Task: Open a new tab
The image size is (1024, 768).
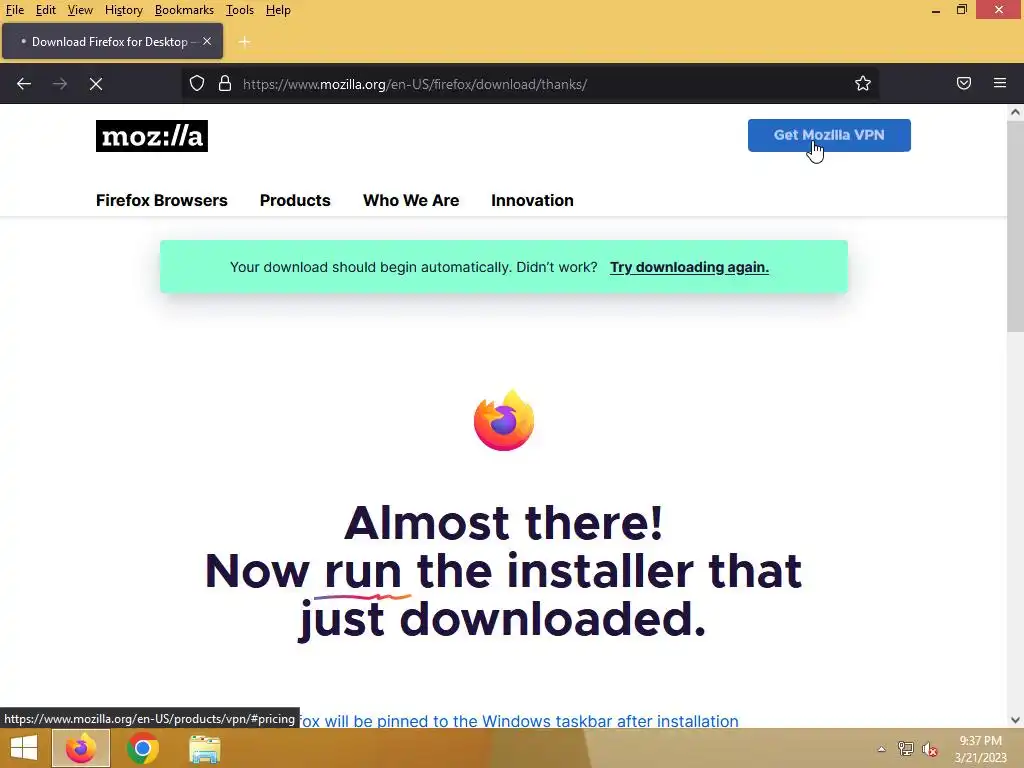Action: tap(244, 42)
